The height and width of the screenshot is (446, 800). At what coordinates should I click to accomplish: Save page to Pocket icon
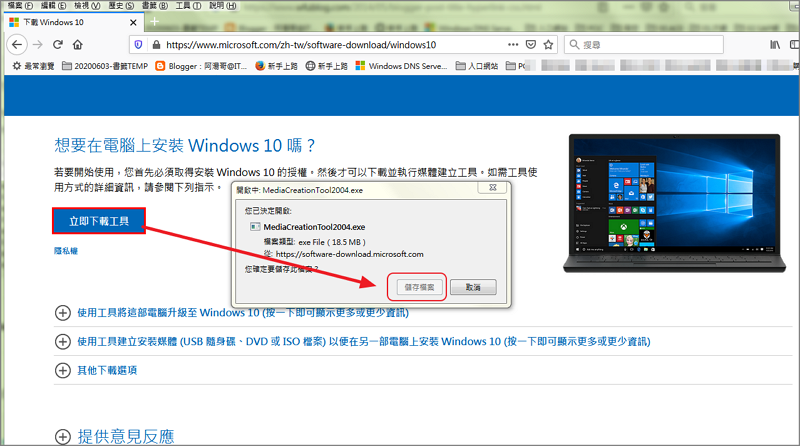coord(531,45)
